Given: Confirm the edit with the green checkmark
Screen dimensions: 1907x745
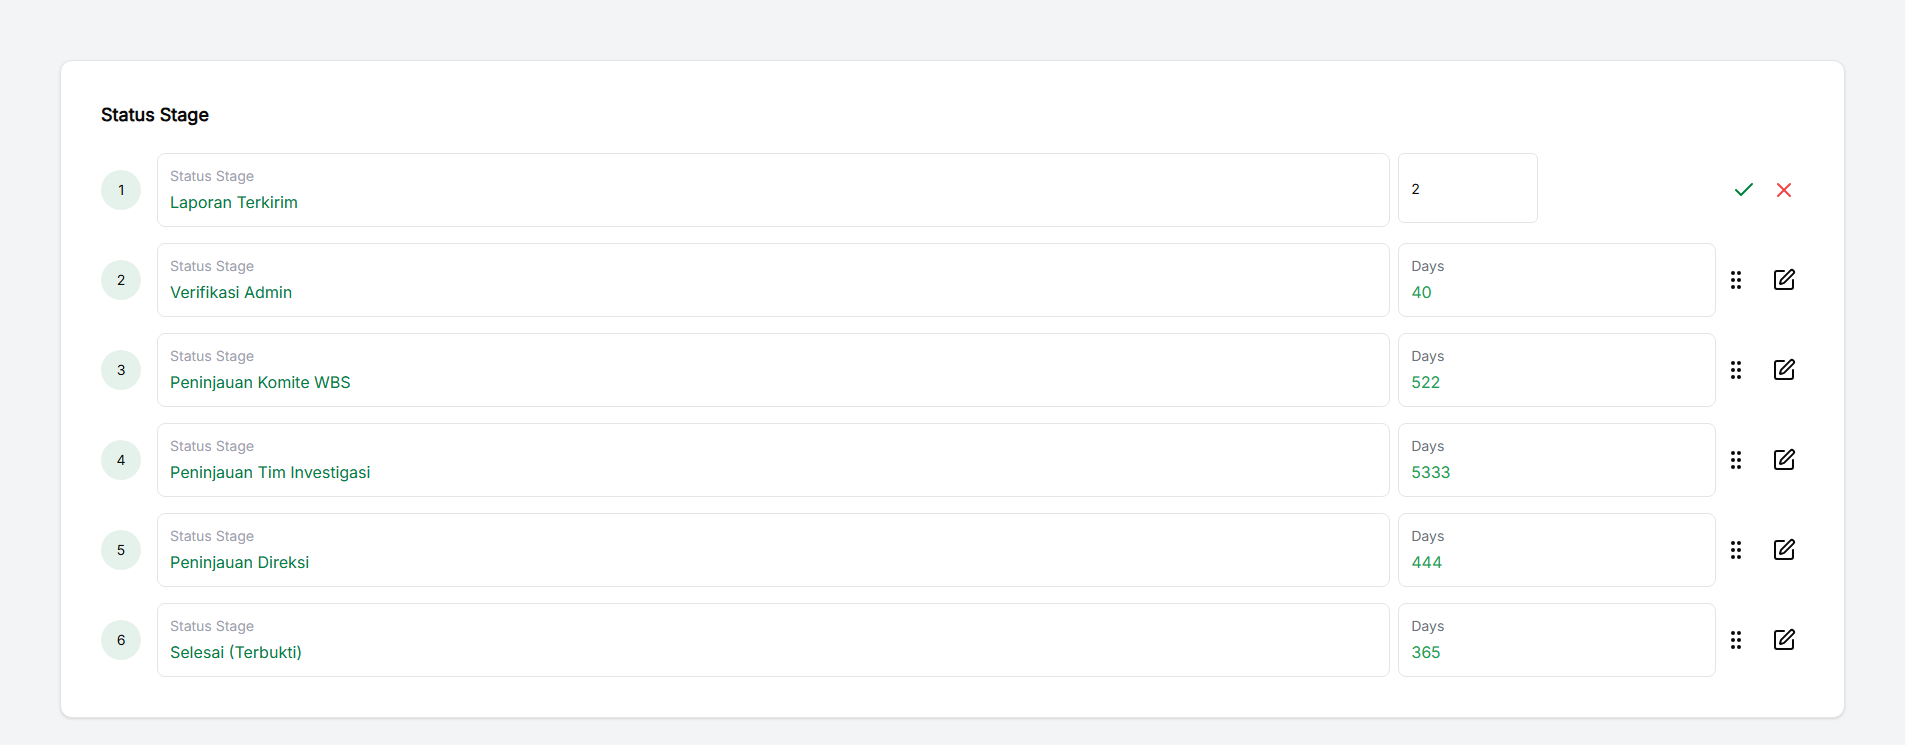Looking at the screenshot, I should pos(1744,190).
